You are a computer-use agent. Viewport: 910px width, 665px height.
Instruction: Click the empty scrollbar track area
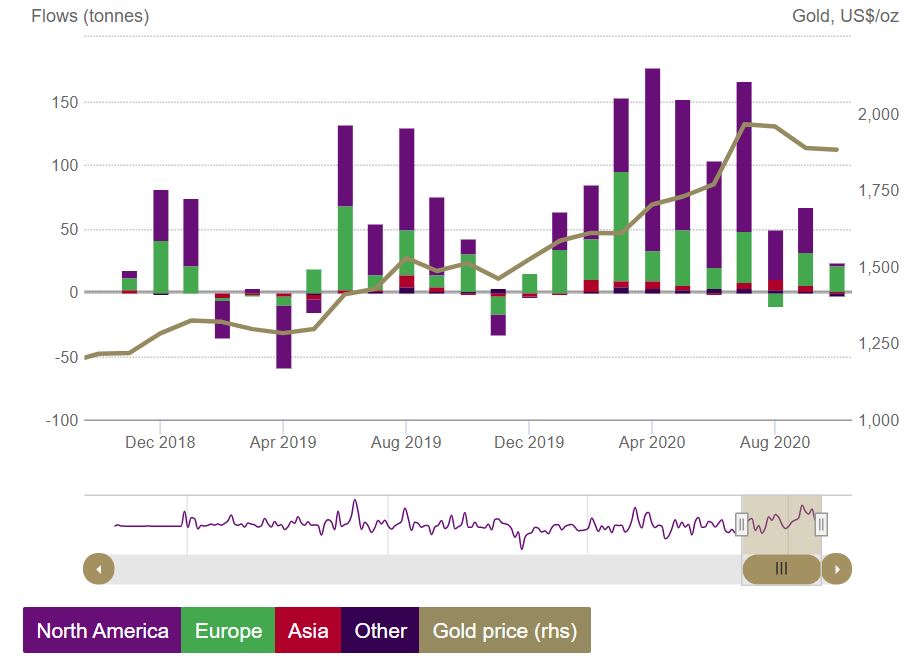(420, 569)
